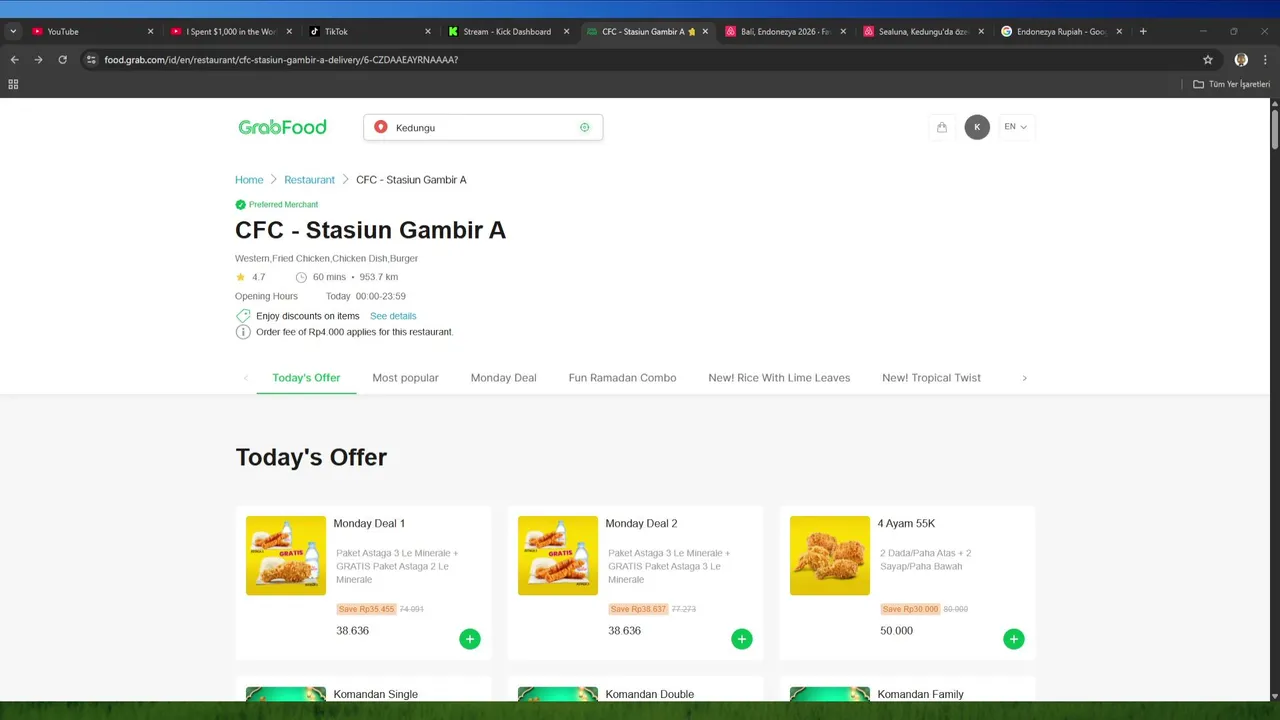This screenshot has width=1280, height=720.
Task: Open Monday Deal 1 food thumbnail
Action: pos(286,556)
